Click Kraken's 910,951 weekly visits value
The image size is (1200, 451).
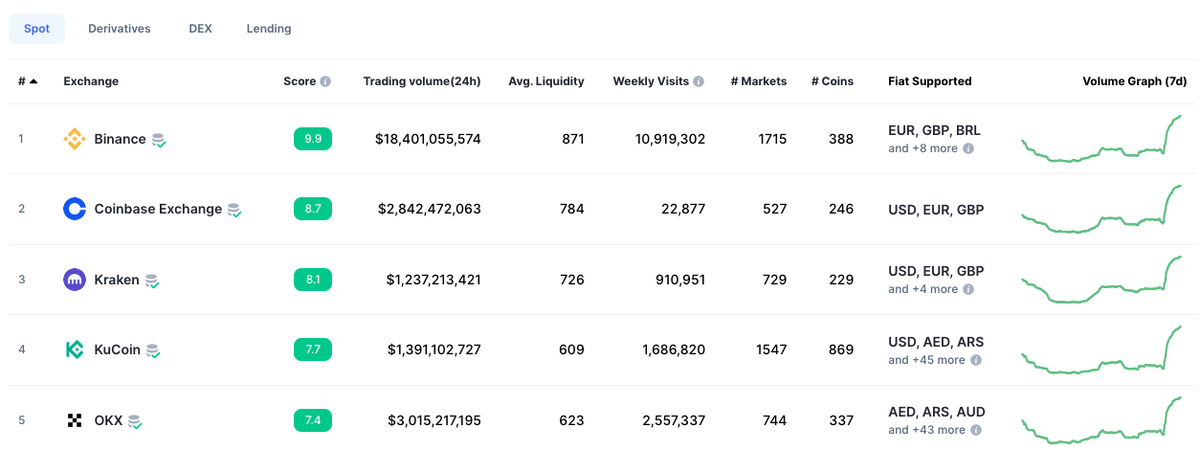[x=679, y=280]
